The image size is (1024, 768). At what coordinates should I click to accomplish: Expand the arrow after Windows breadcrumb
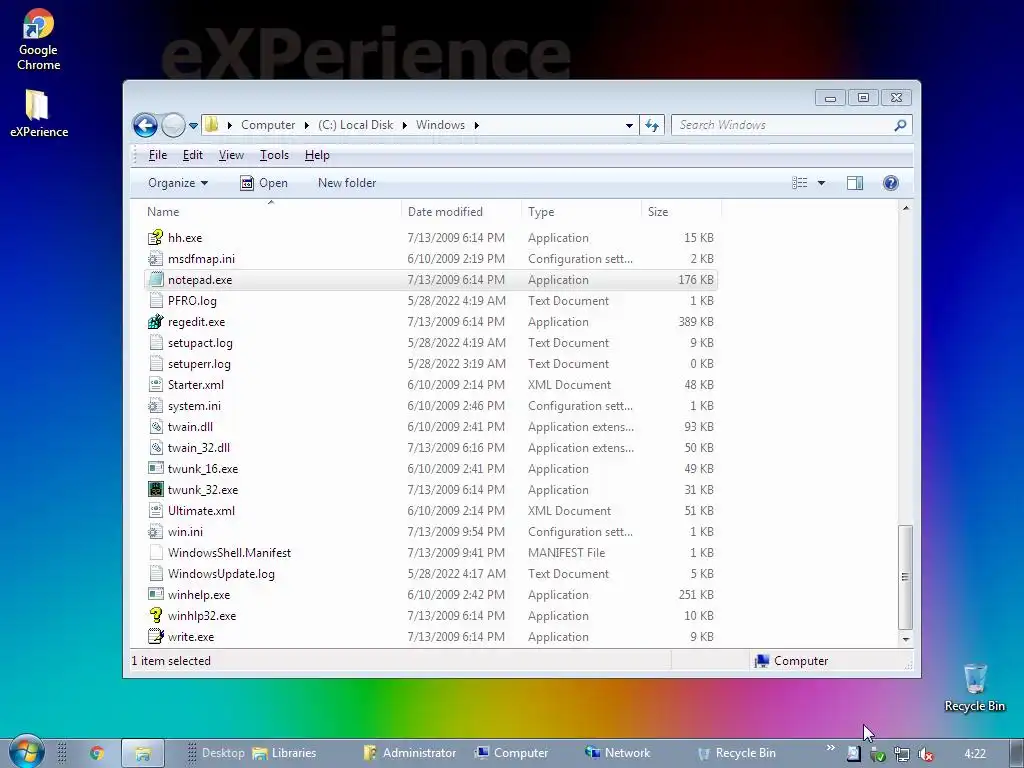click(x=477, y=125)
